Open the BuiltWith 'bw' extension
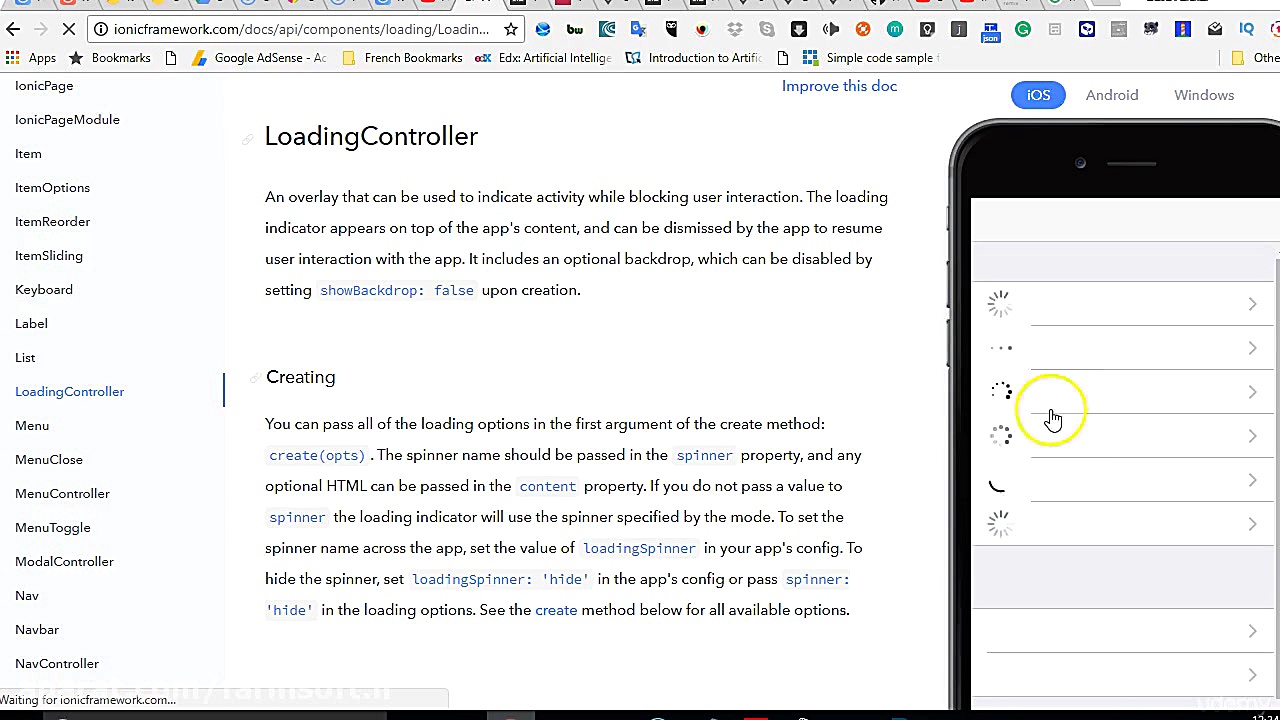Image resolution: width=1280 pixels, height=720 pixels. point(575,29)
